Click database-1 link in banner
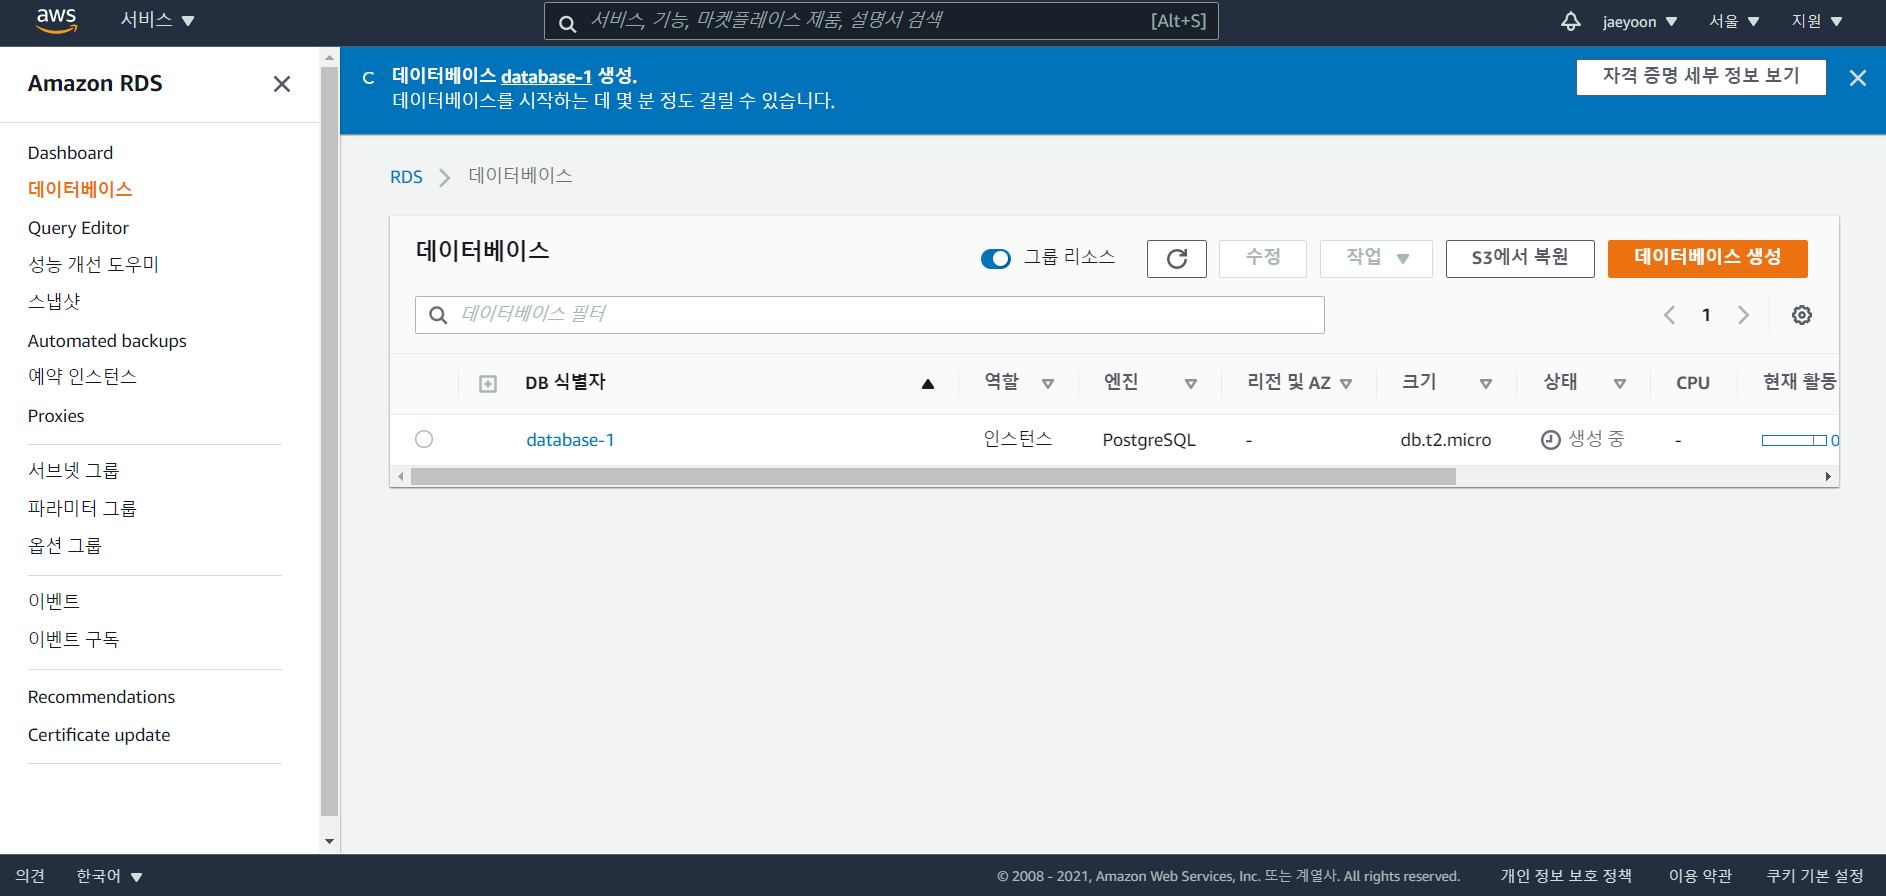This screenshot has width=1886, height=896. [546, 76]
